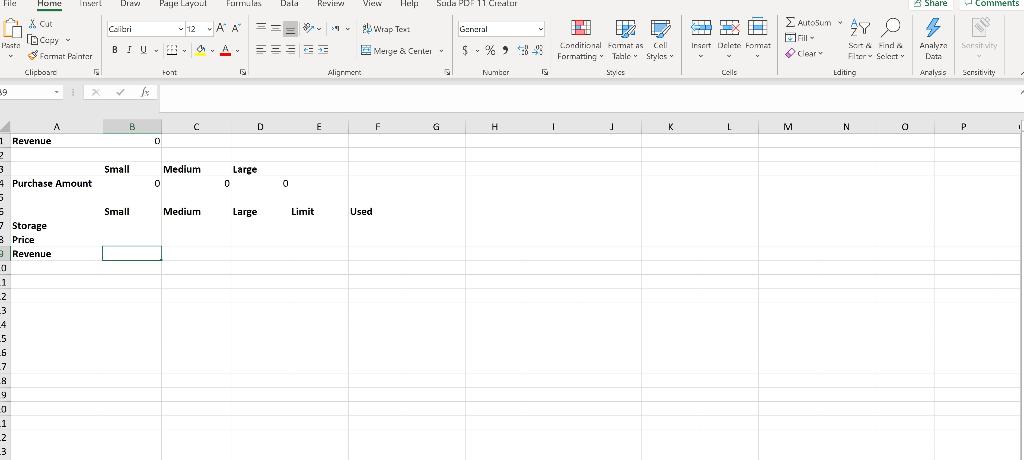Toggle Underline formatting
Screen dimensions: 1024x460
click(142, 50)
